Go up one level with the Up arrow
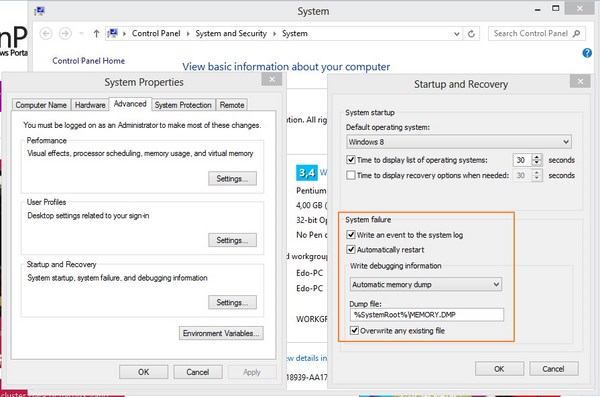Image resolution: width=600 pixels, height=397 pixels. pyautogui.click(x=96, y=34)
